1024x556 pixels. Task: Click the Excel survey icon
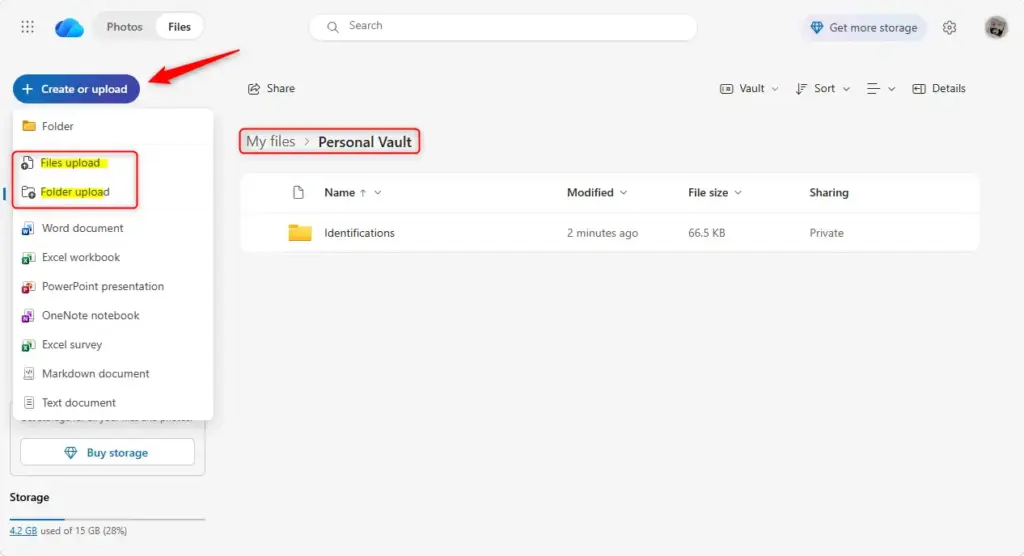coord(28,344)
